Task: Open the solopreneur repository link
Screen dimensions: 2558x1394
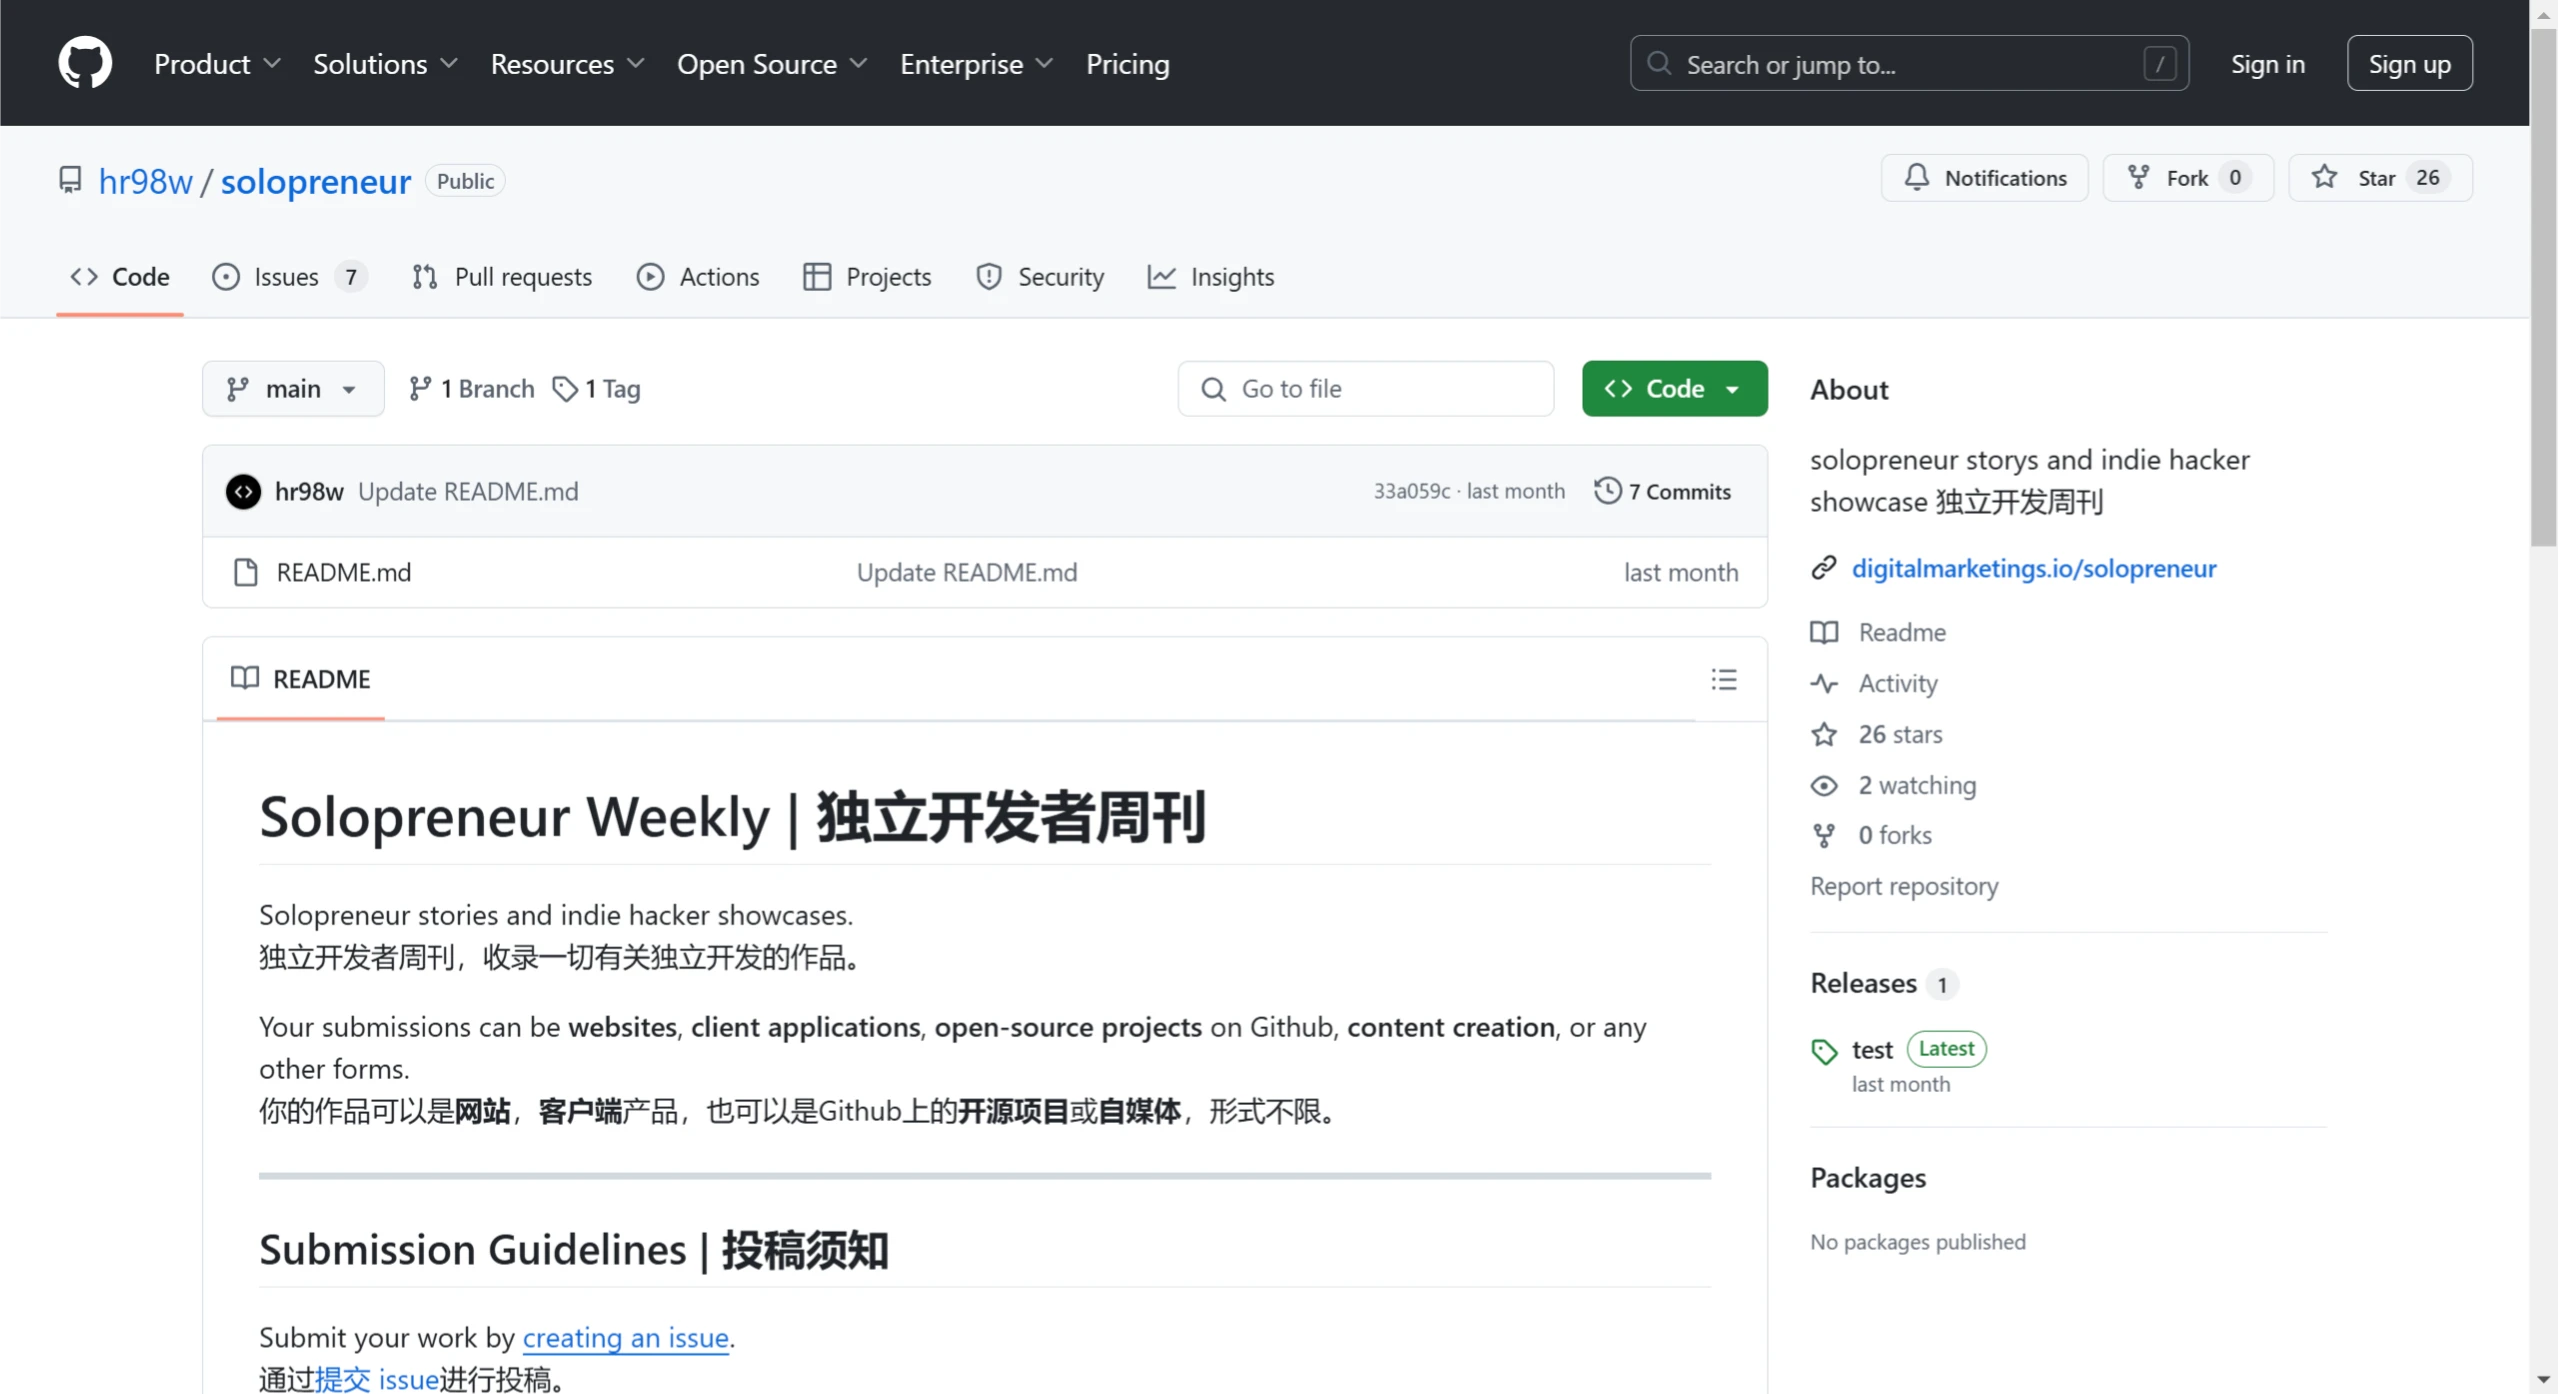Action: (x=315, y=181)
